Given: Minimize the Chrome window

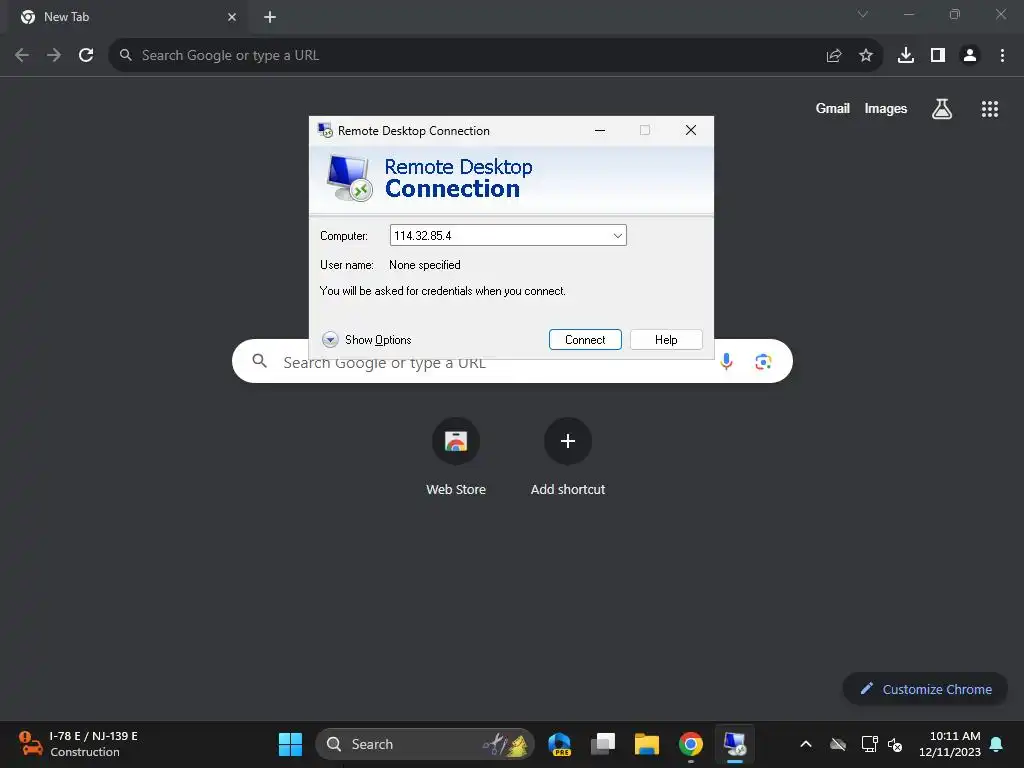Looking at the screenshot, I should [908, 14].
